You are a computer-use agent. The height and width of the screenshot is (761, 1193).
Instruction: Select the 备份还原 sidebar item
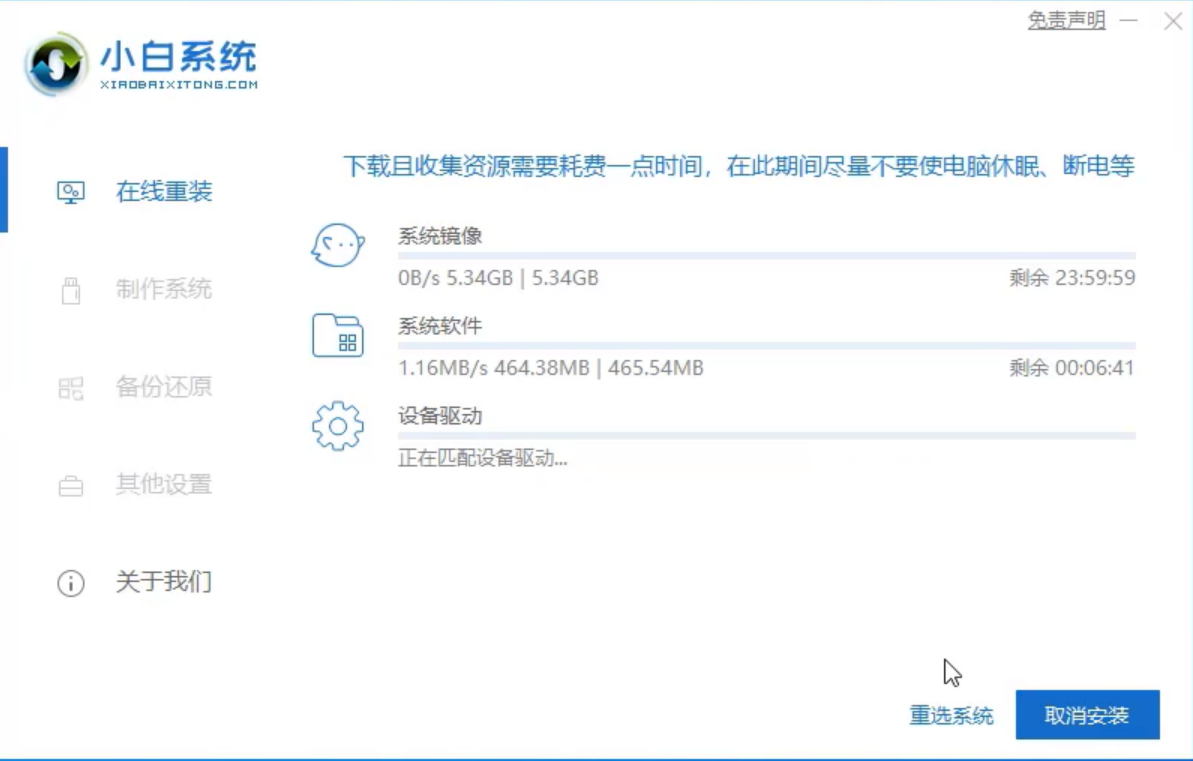164,388
